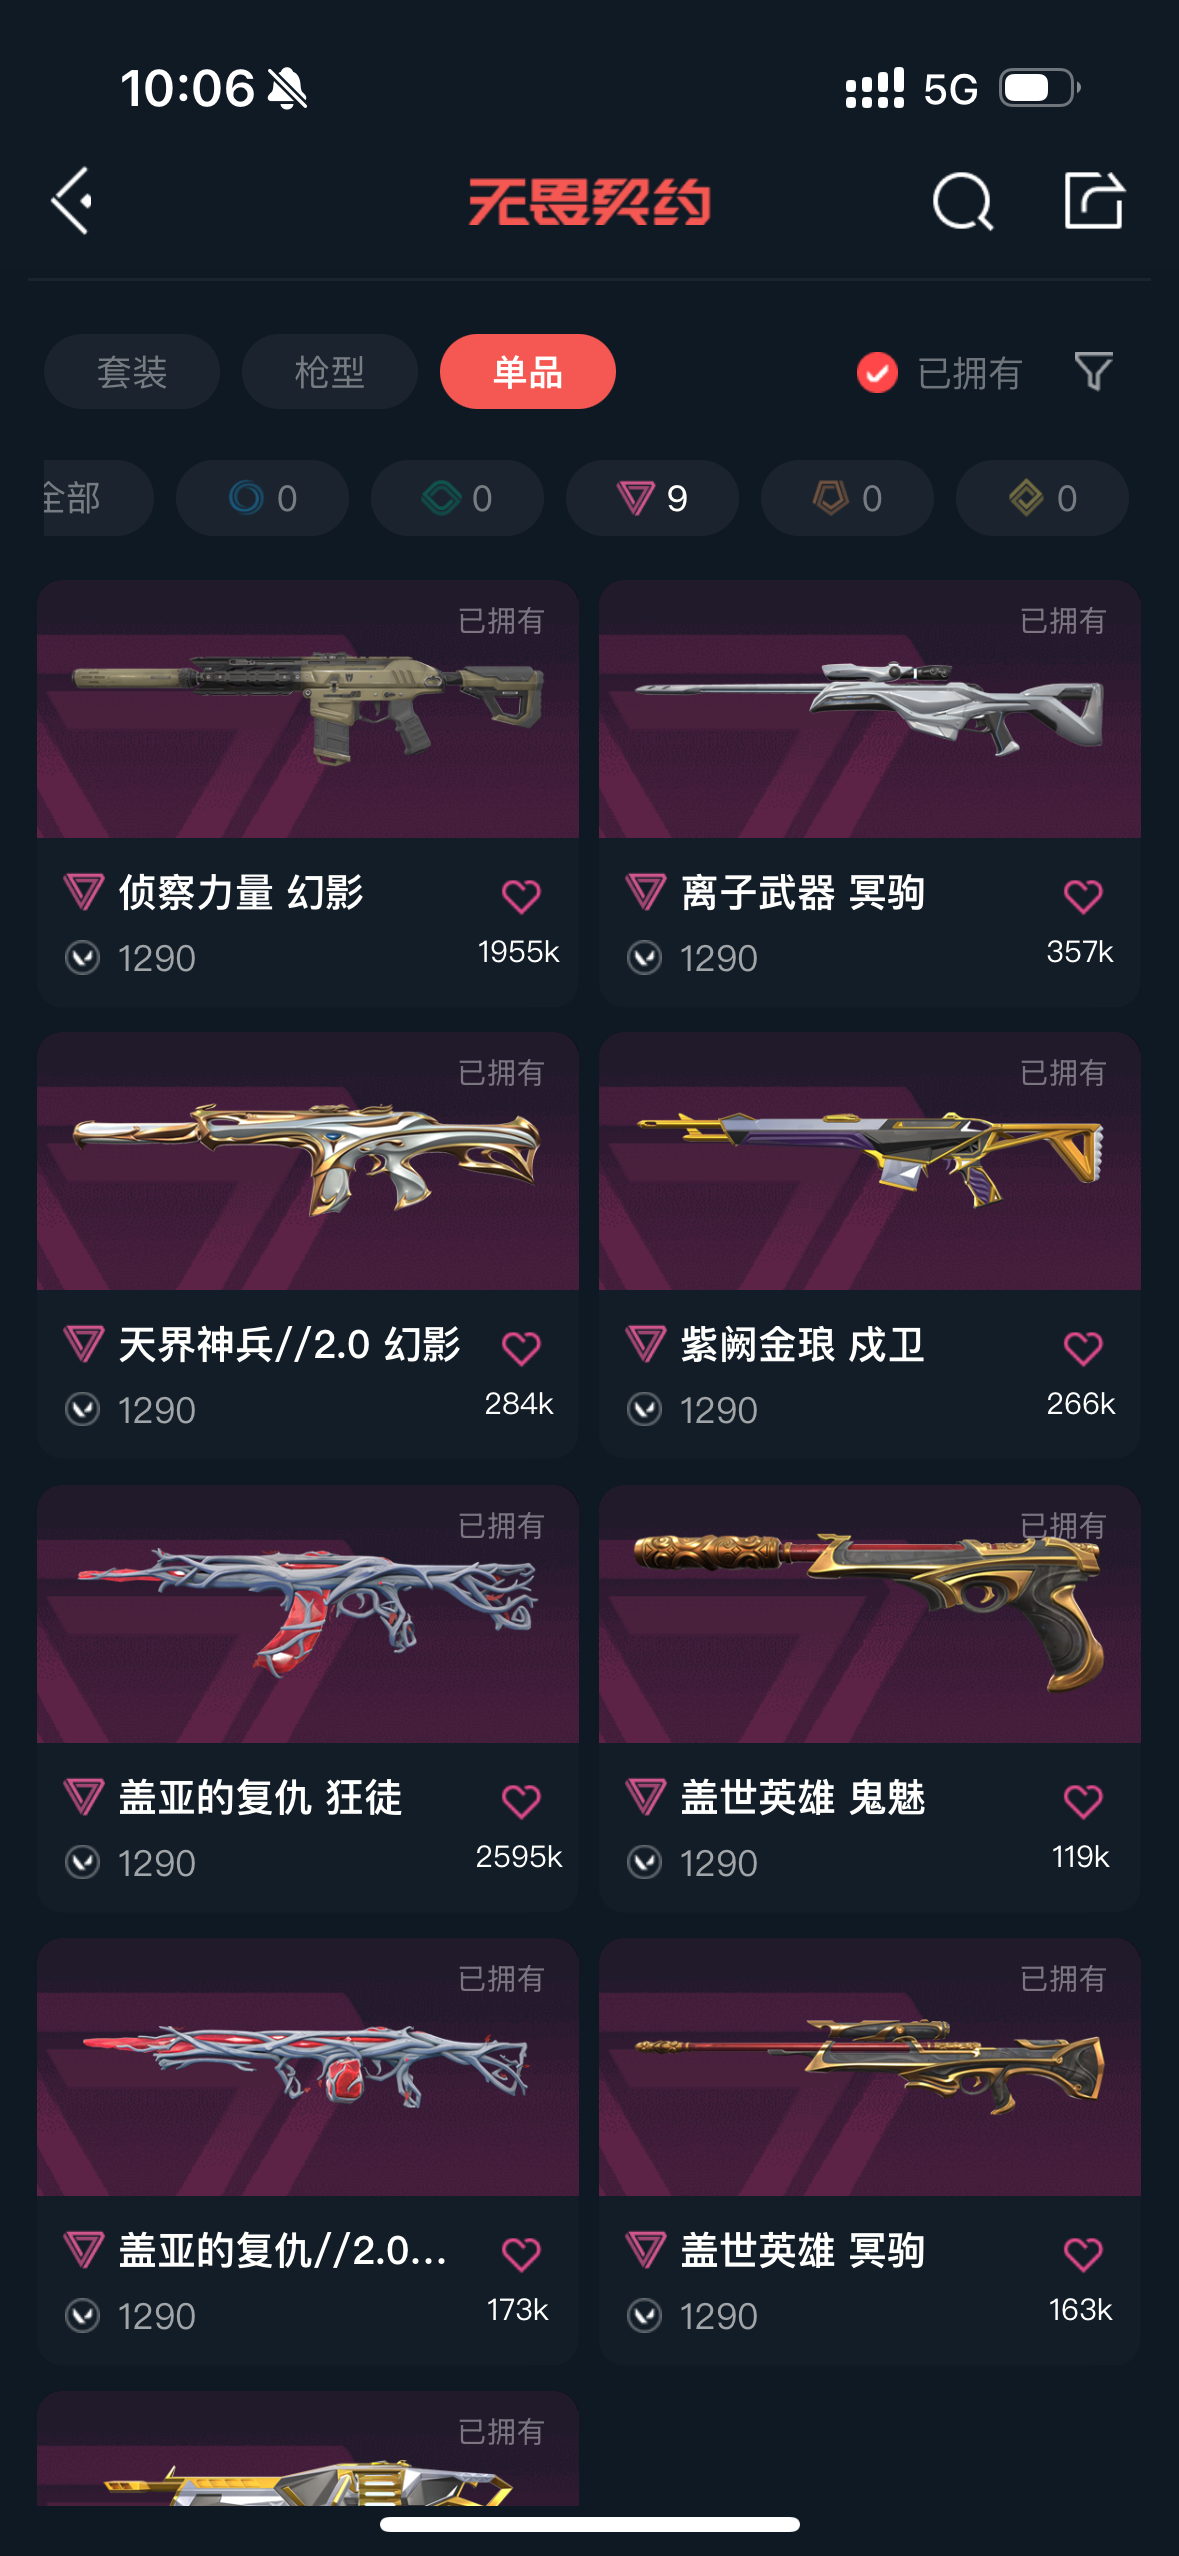Tap the share icon in header
This screenshot has width=1179, height=2556.
pos(1094,200)
